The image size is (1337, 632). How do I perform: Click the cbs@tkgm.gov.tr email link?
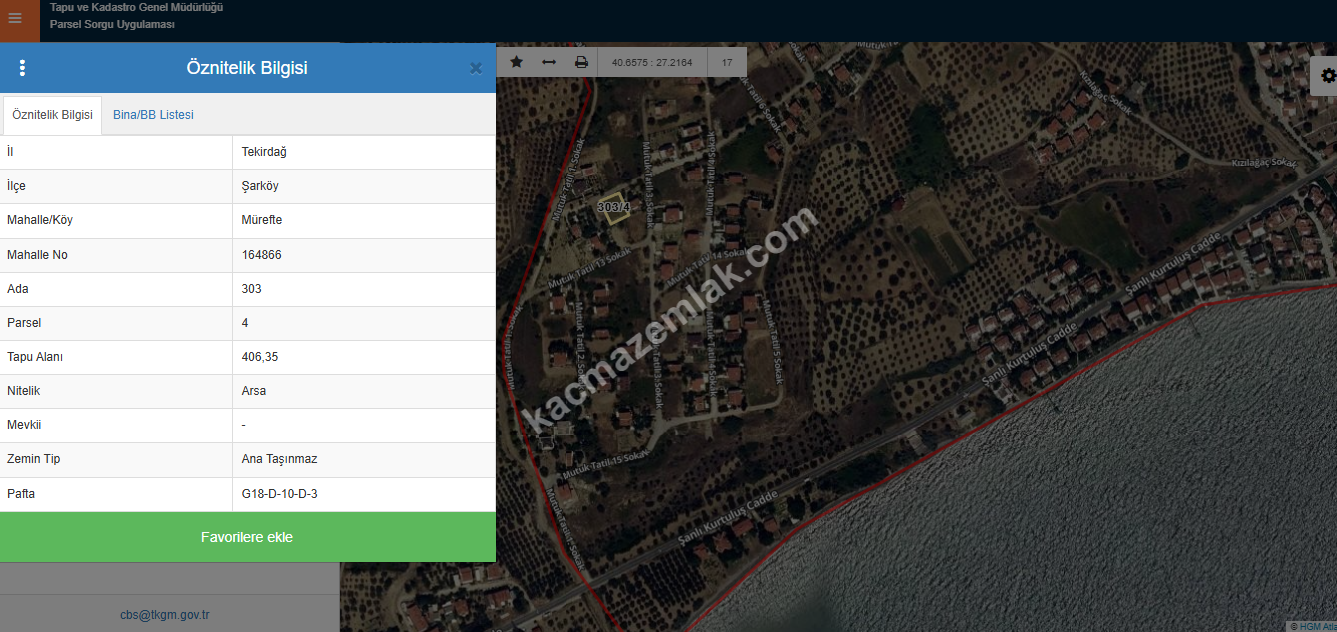coord(165,615)
